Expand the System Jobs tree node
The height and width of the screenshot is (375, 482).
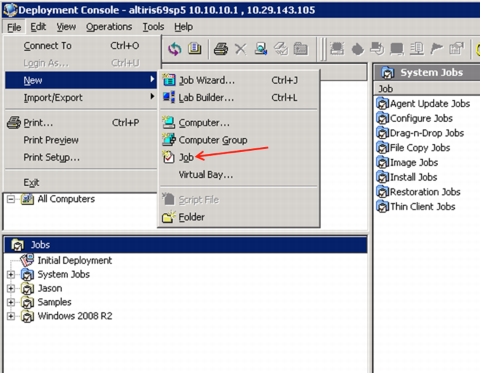point(11,274)
